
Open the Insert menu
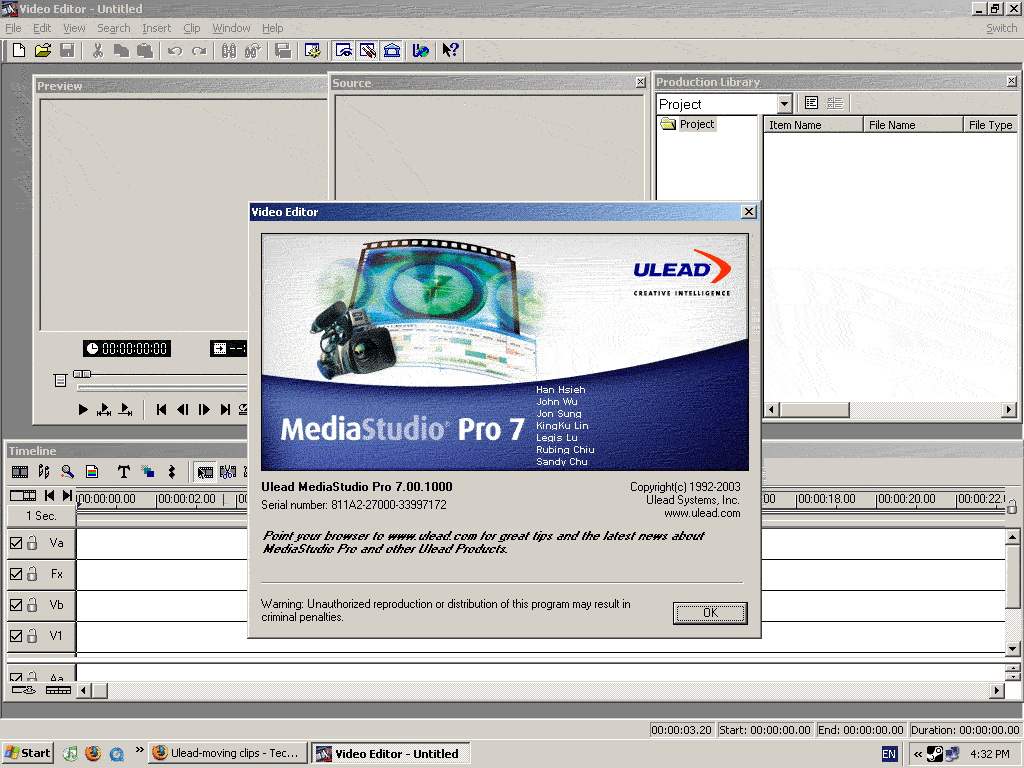156,28
